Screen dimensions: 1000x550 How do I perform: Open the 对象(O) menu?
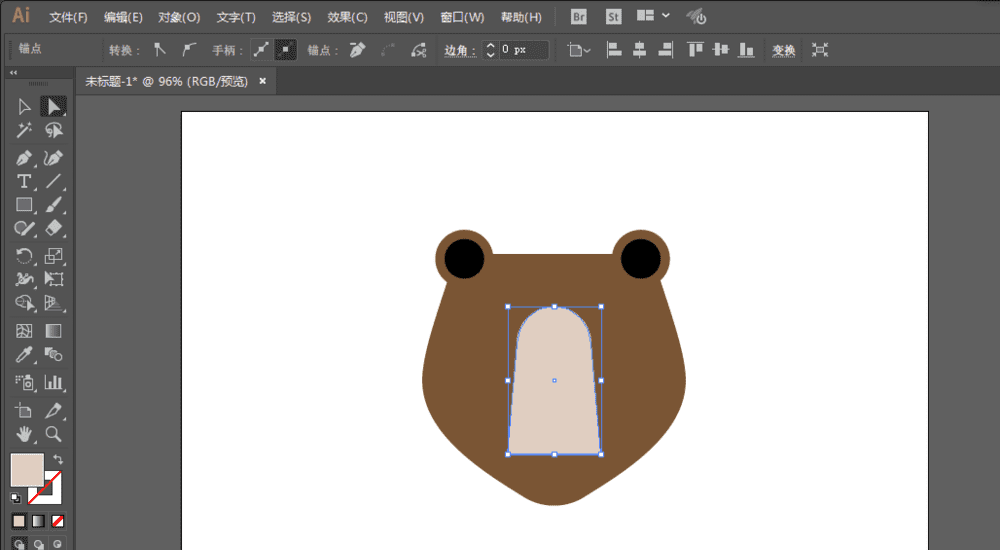pos(179,17)
